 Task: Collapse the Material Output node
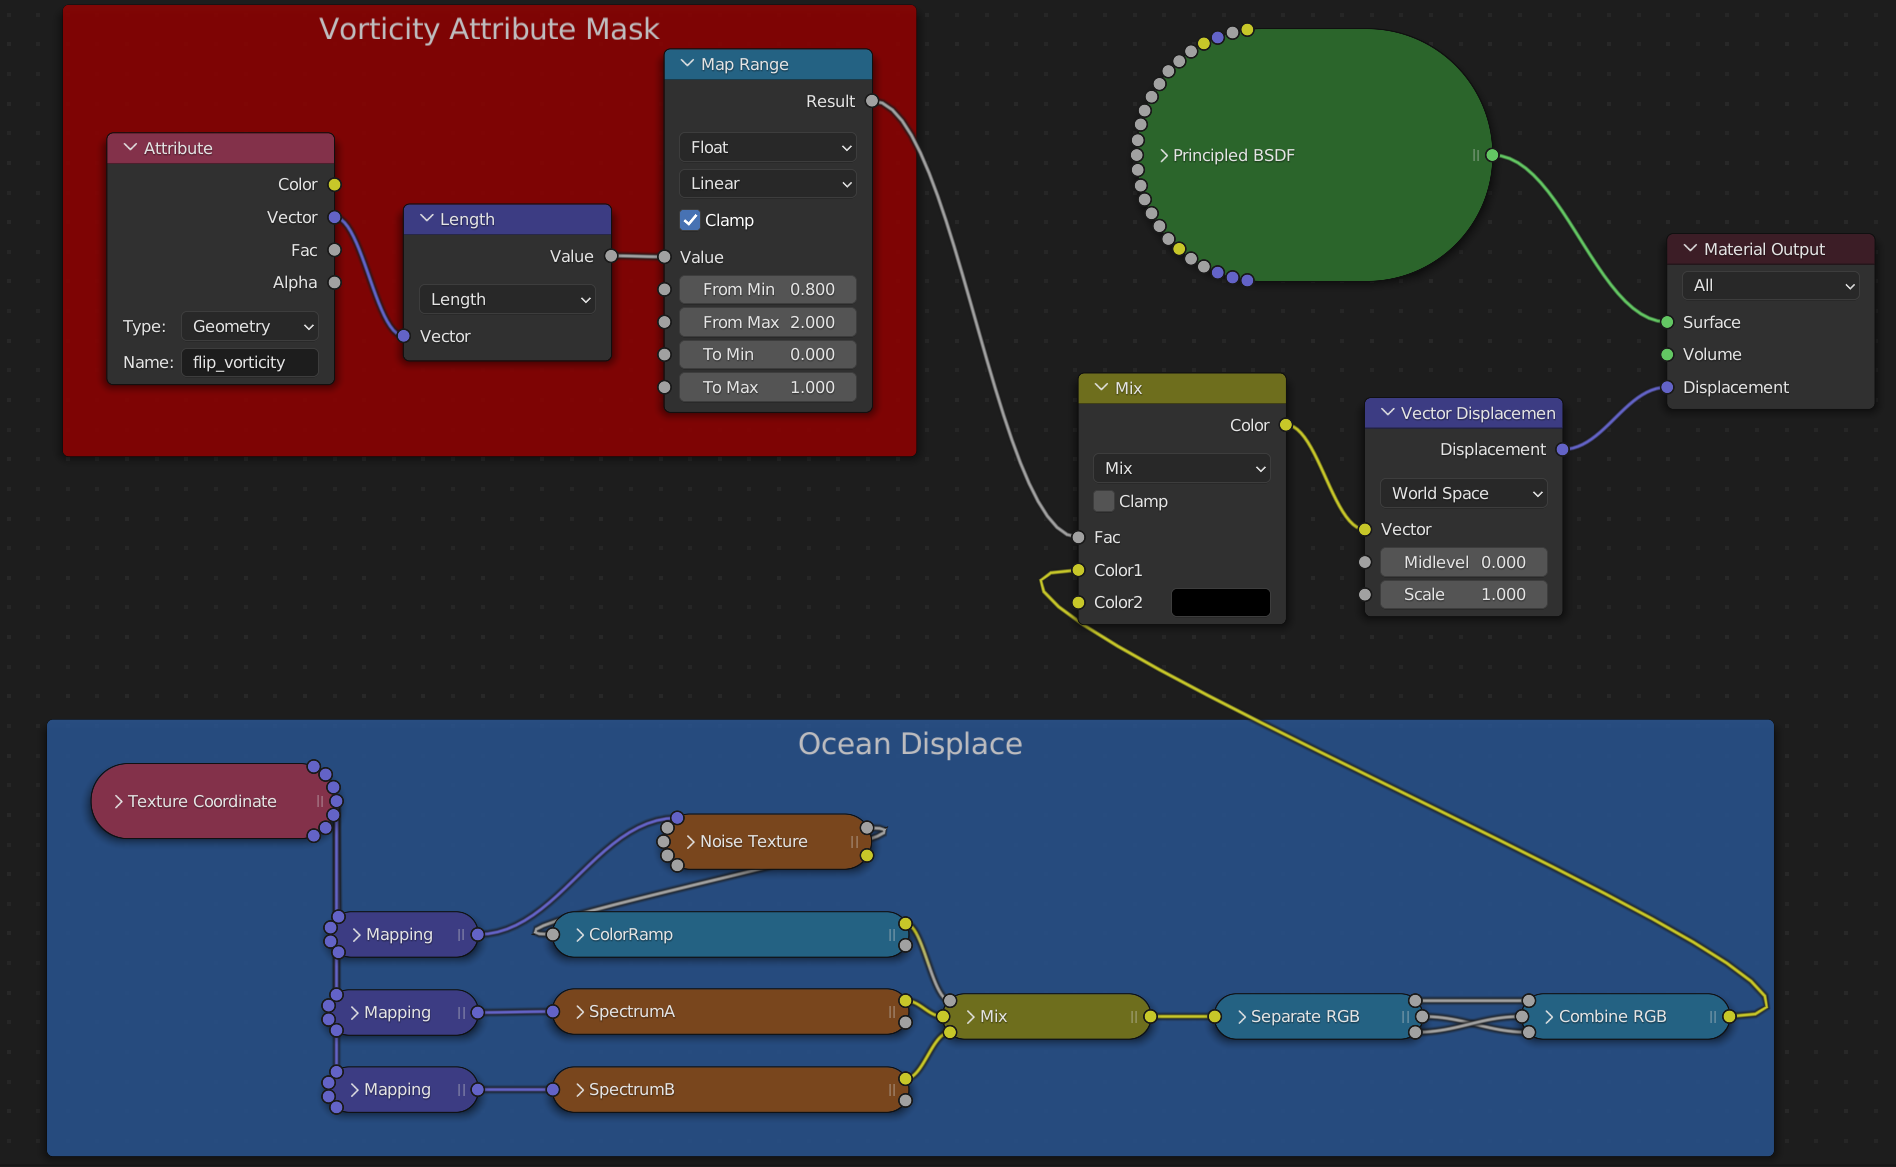click(x=1690, y=249)
